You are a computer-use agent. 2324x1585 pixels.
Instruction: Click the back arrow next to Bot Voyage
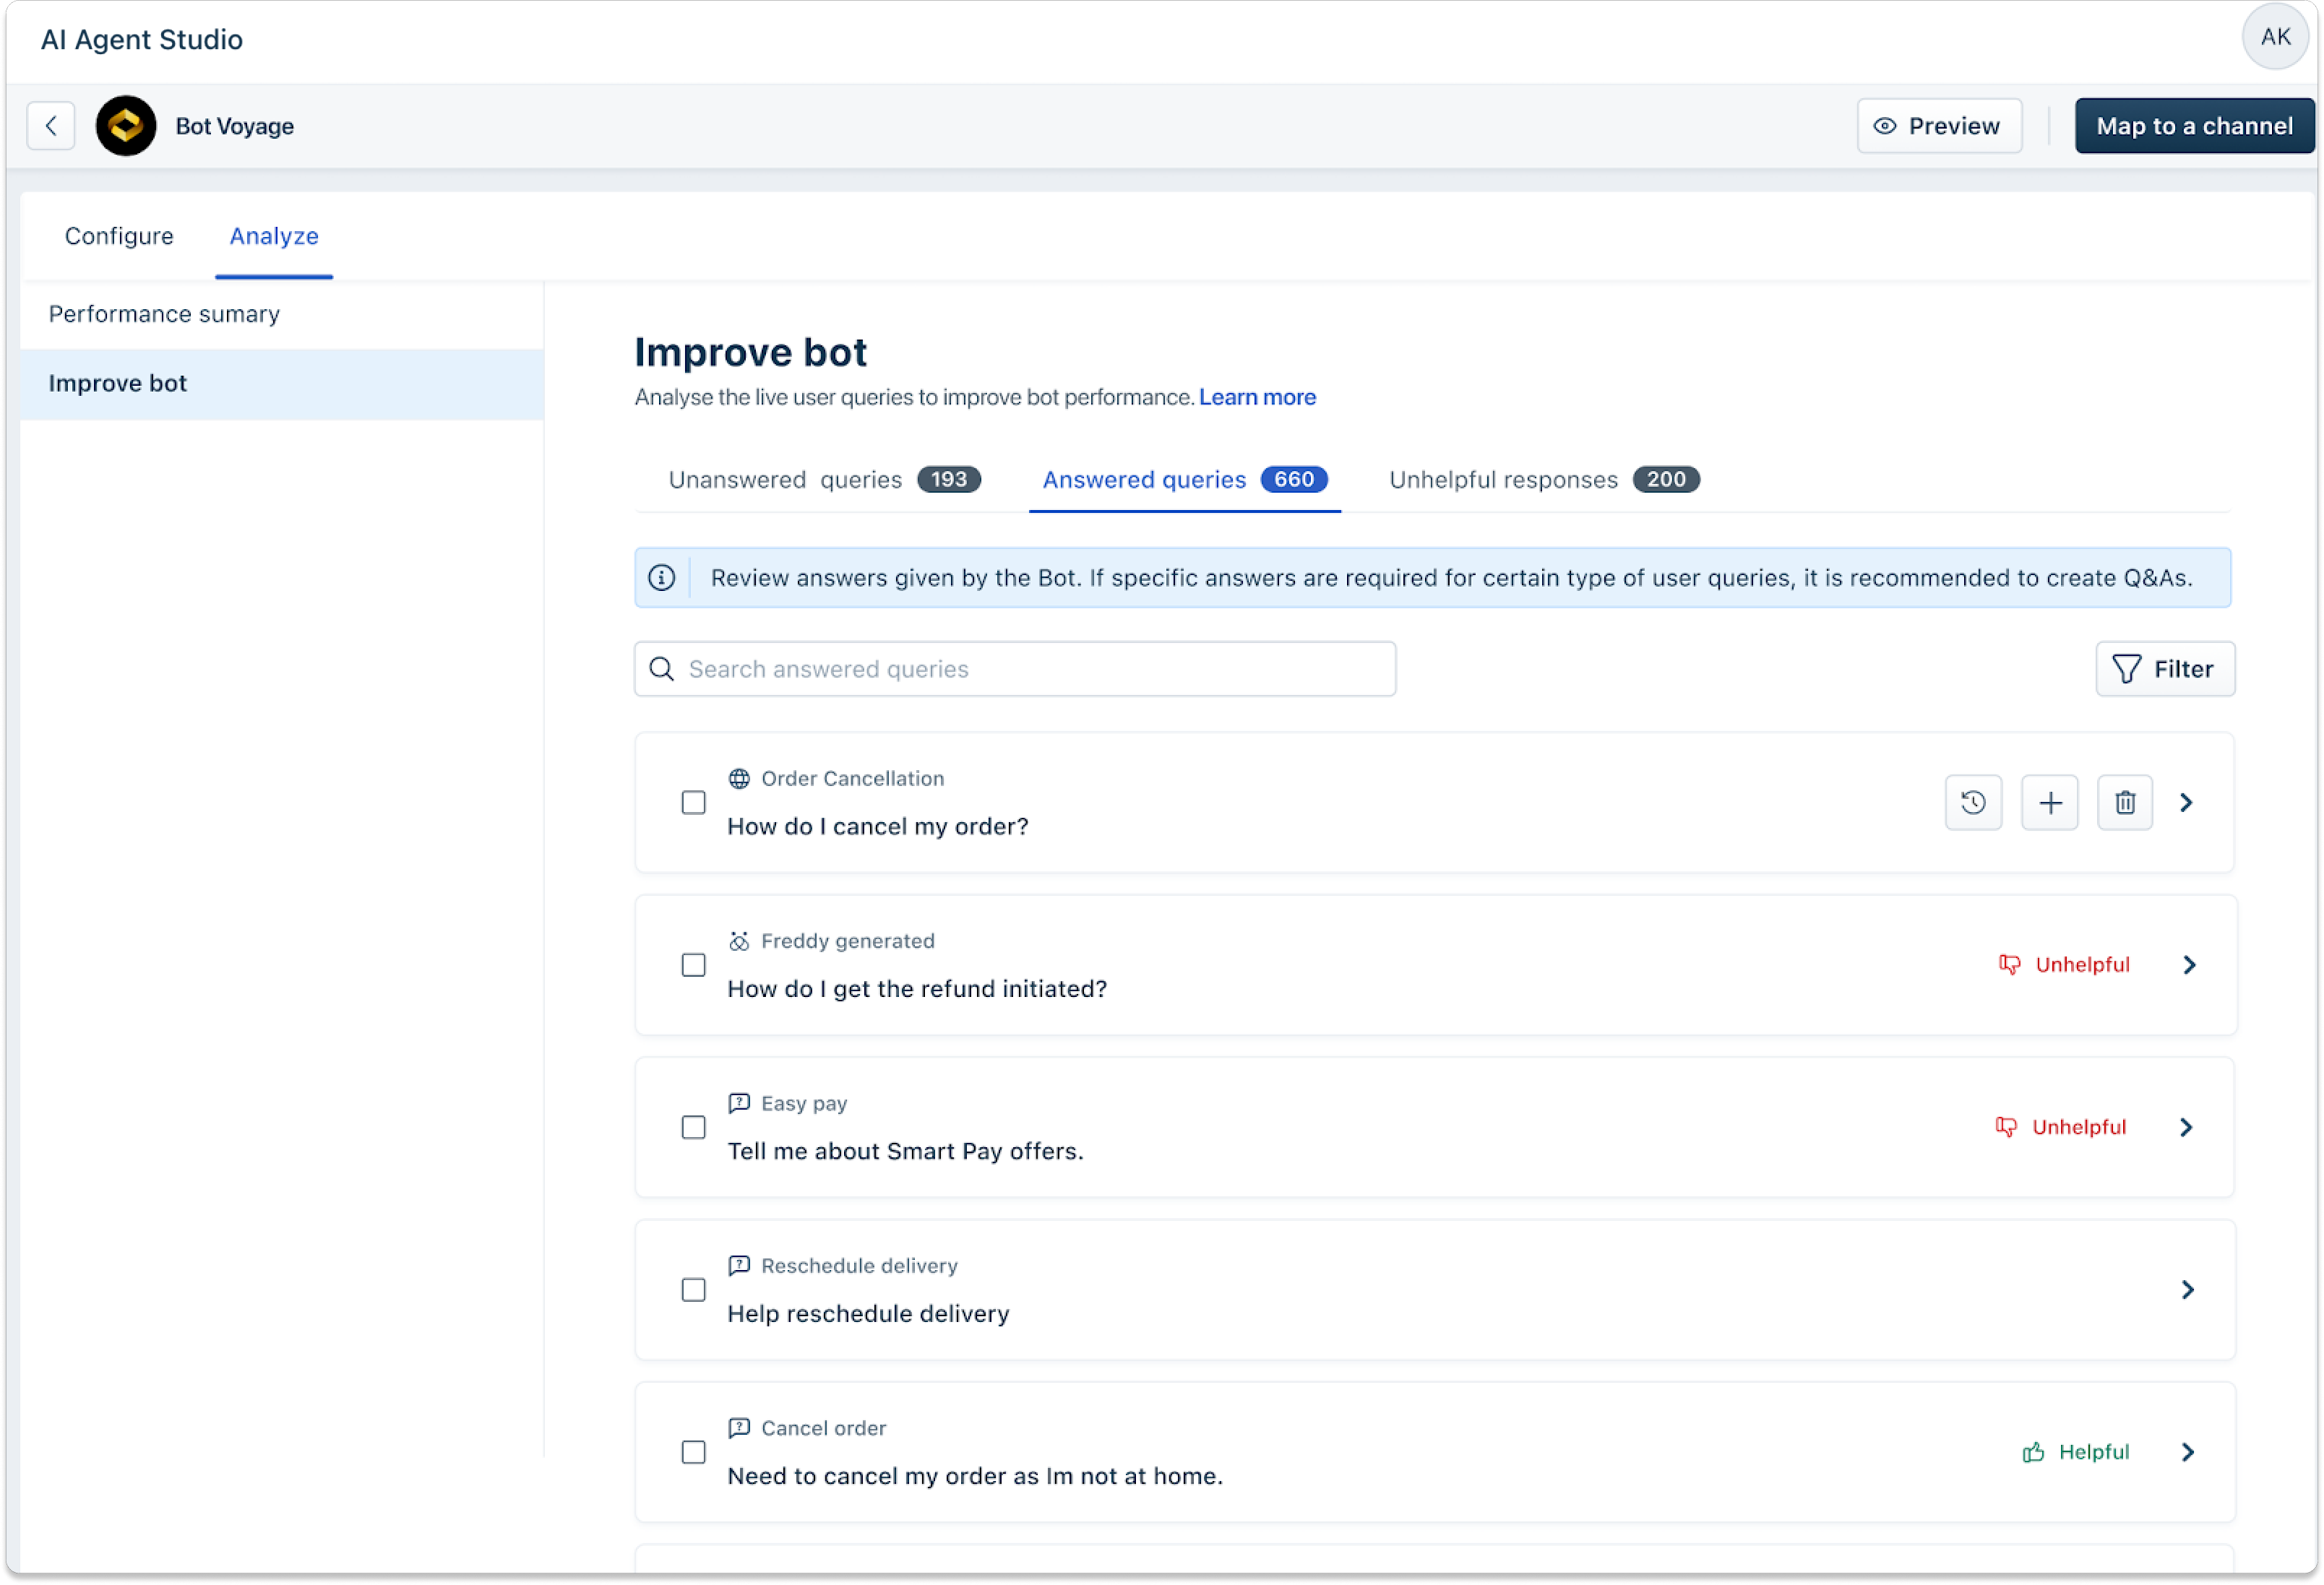(51, 126)
